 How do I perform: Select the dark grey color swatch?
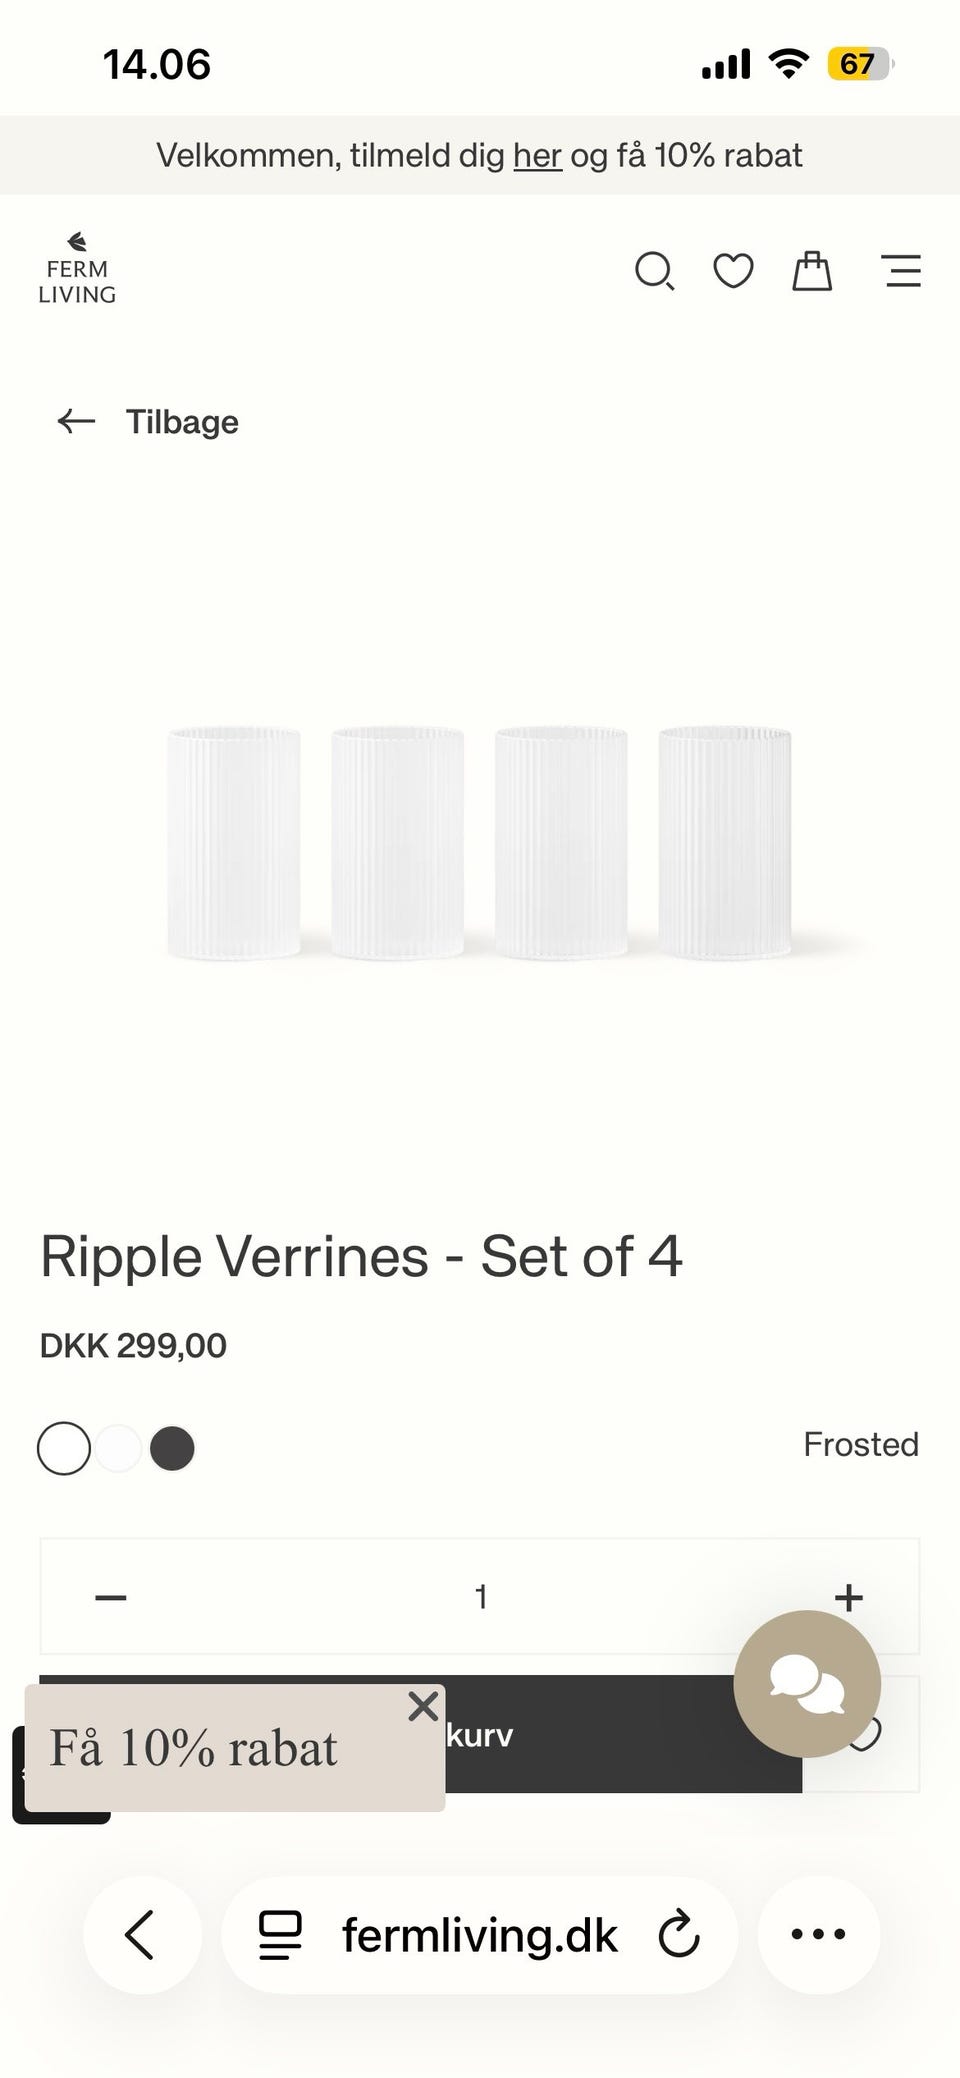pyautogui.click(x=172, y=1448)
